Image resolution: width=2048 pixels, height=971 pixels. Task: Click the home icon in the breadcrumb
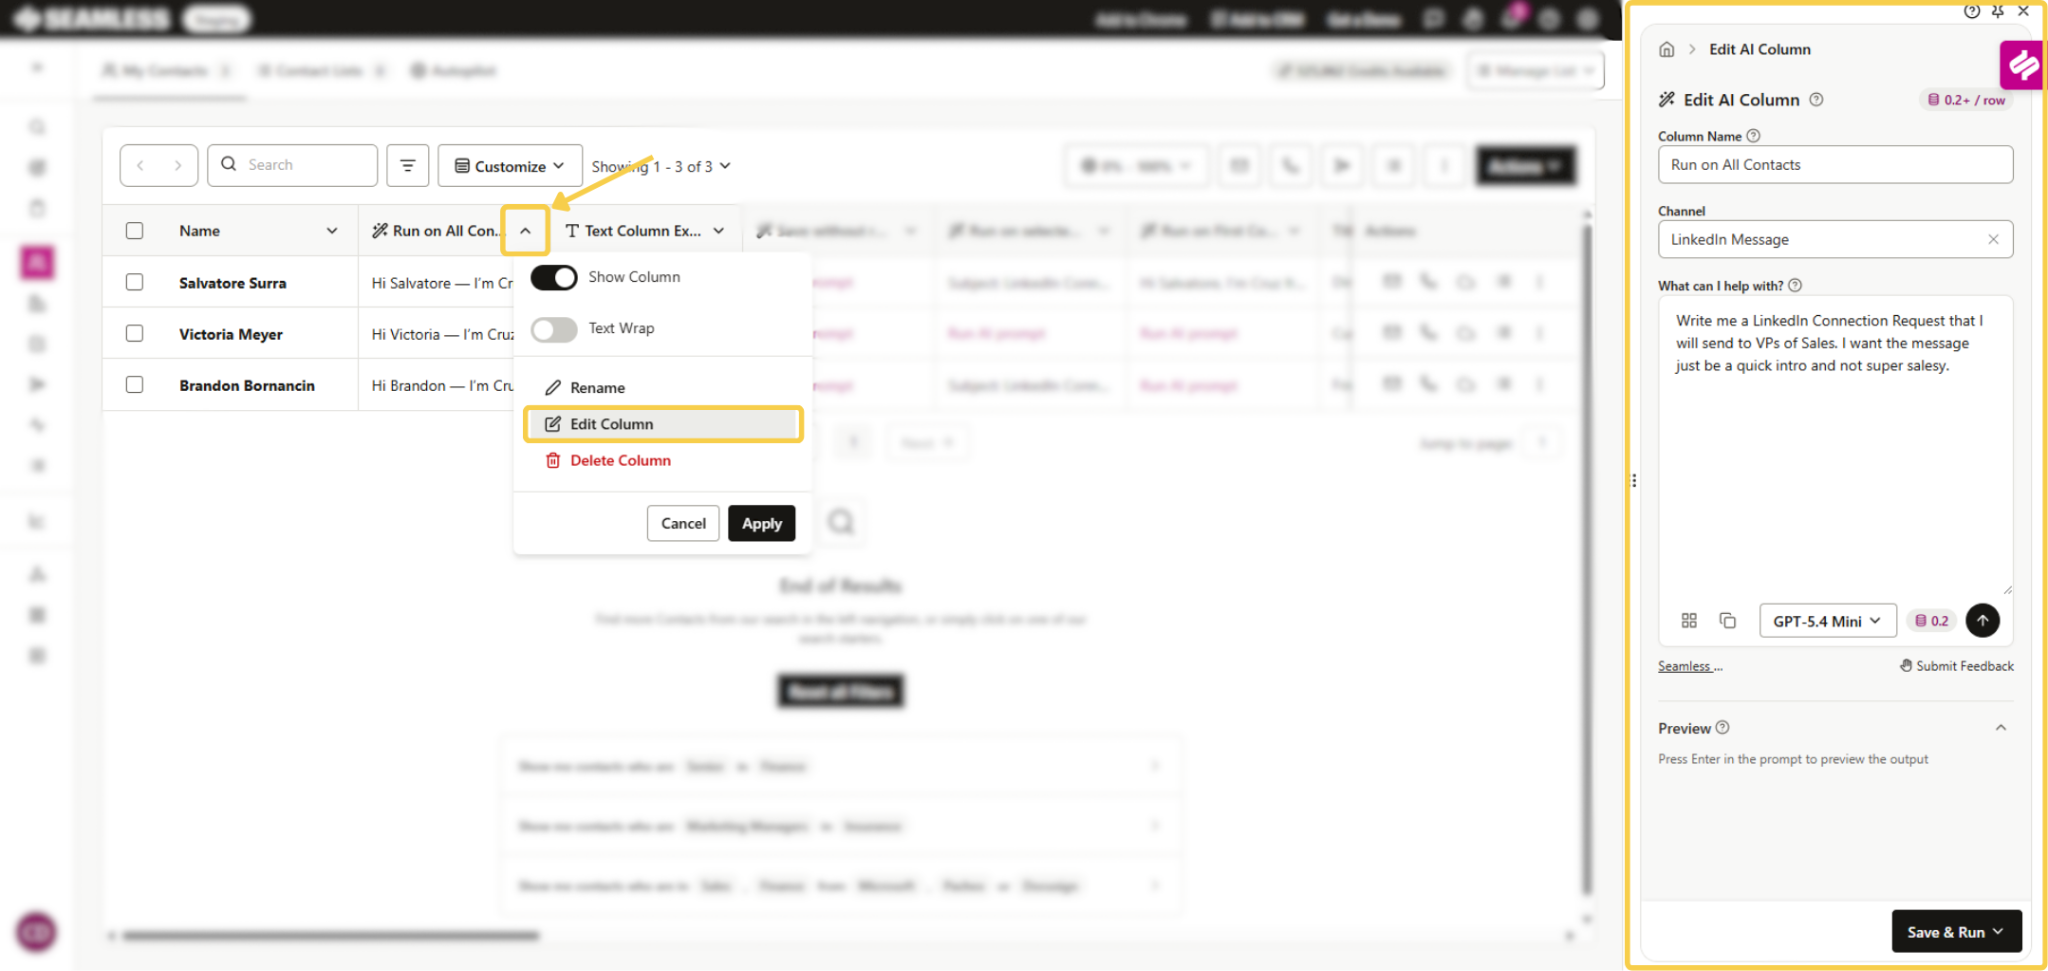click(1666, 49)
